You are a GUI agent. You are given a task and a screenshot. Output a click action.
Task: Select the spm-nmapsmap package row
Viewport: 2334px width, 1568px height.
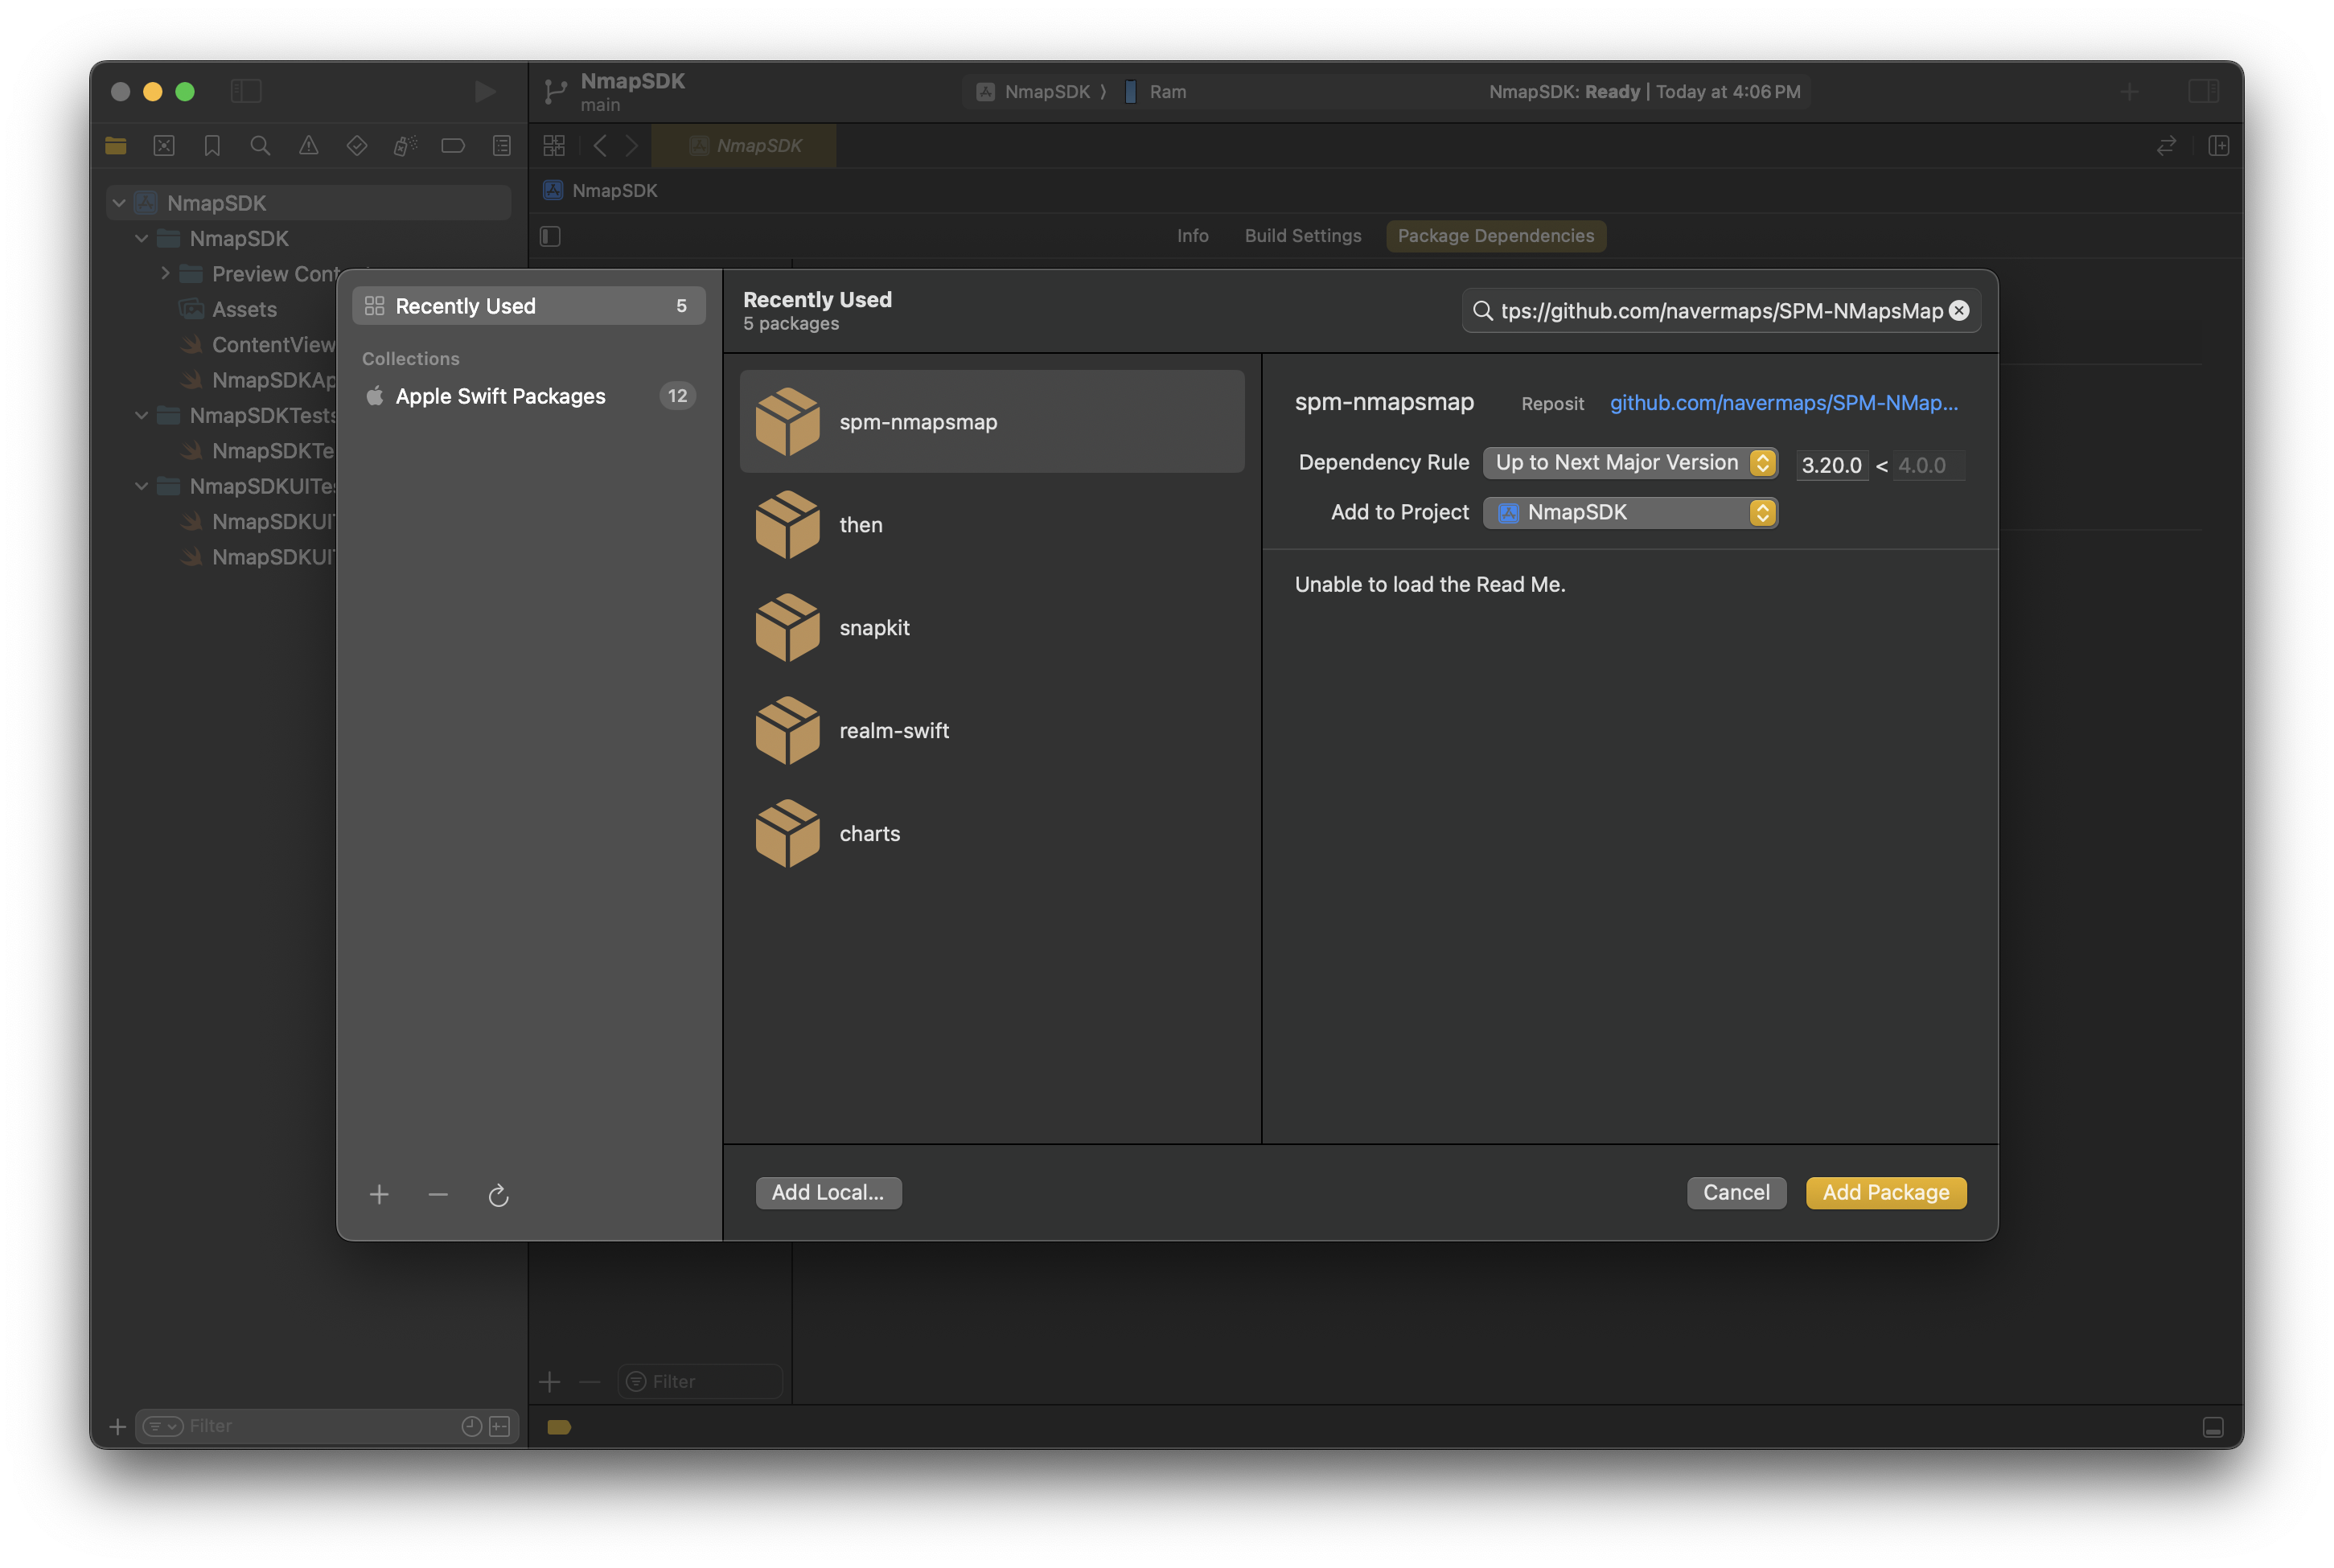click(x=992, y=422)
